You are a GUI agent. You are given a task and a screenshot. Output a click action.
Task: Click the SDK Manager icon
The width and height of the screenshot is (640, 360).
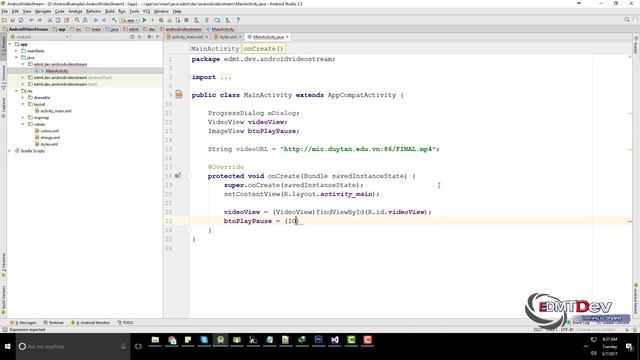pos(228,20)
